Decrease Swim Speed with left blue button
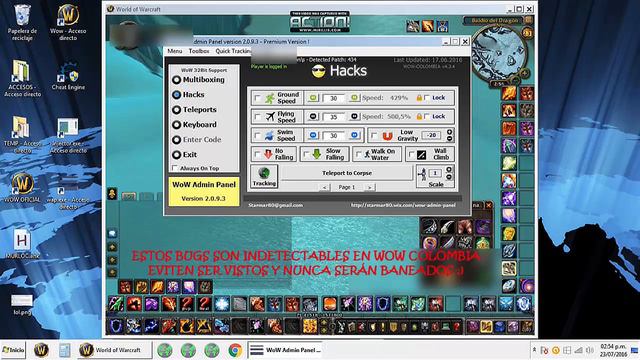Viewport: 640px width, 360px height. click(313, 135)
